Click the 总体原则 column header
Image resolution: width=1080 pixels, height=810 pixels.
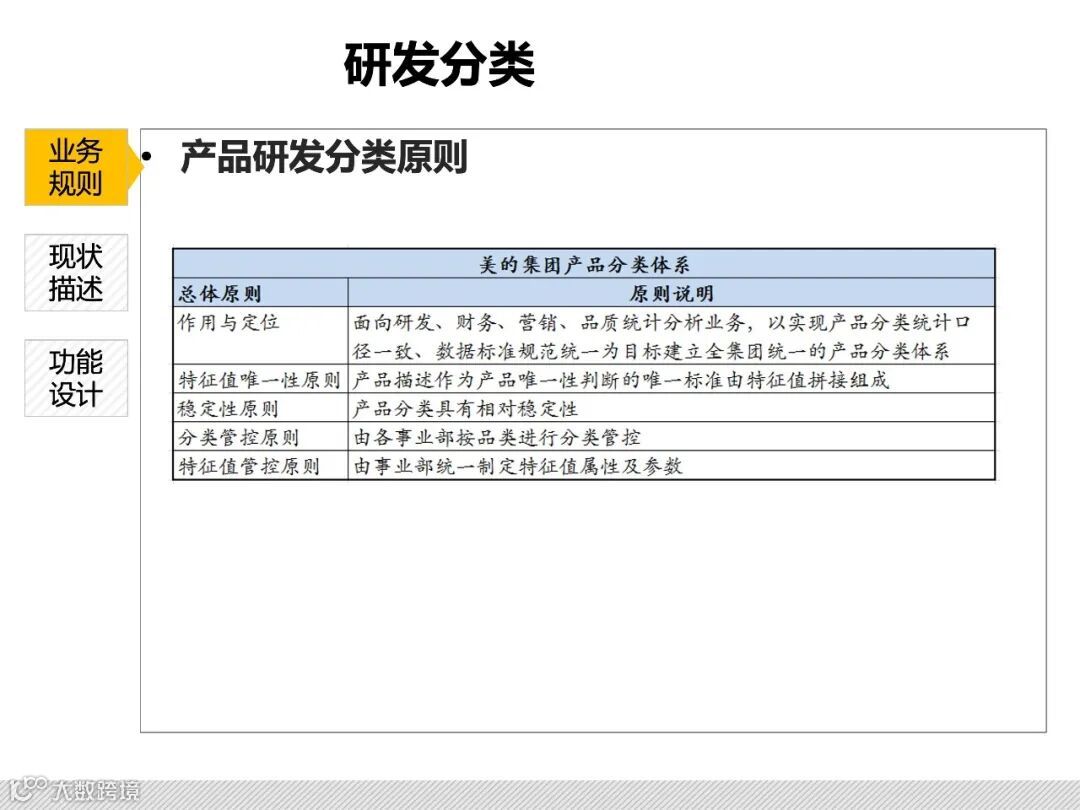point(261,293)
